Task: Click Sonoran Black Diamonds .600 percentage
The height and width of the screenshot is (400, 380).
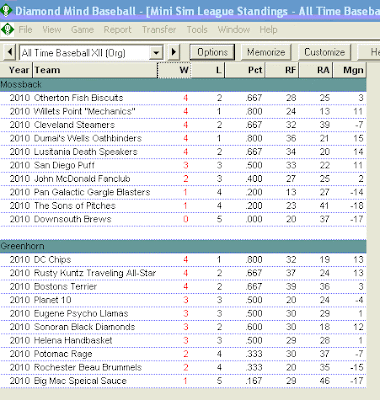Action: point(254,327)
